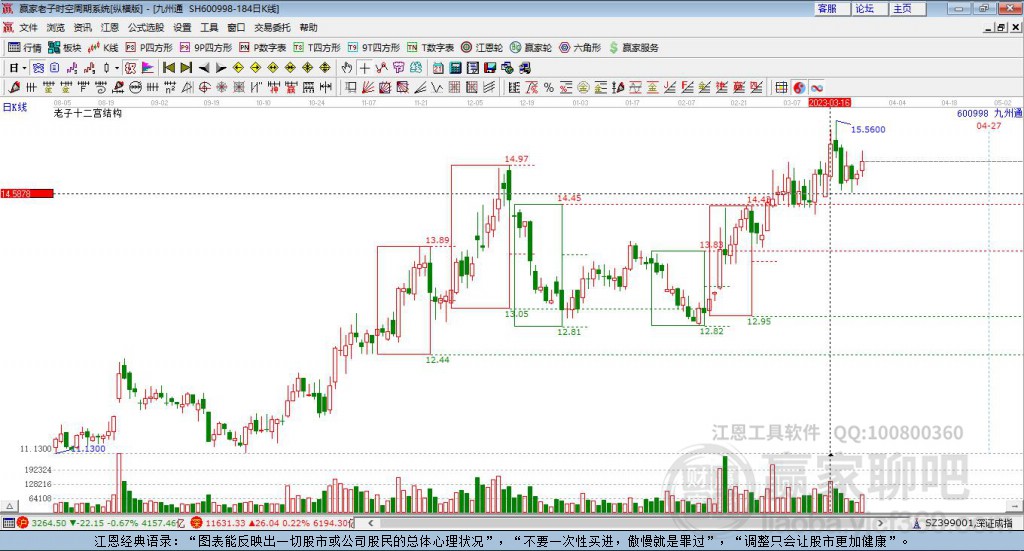Click the 15.5600 high price label

pyautogui.click(x=868, y=129)
